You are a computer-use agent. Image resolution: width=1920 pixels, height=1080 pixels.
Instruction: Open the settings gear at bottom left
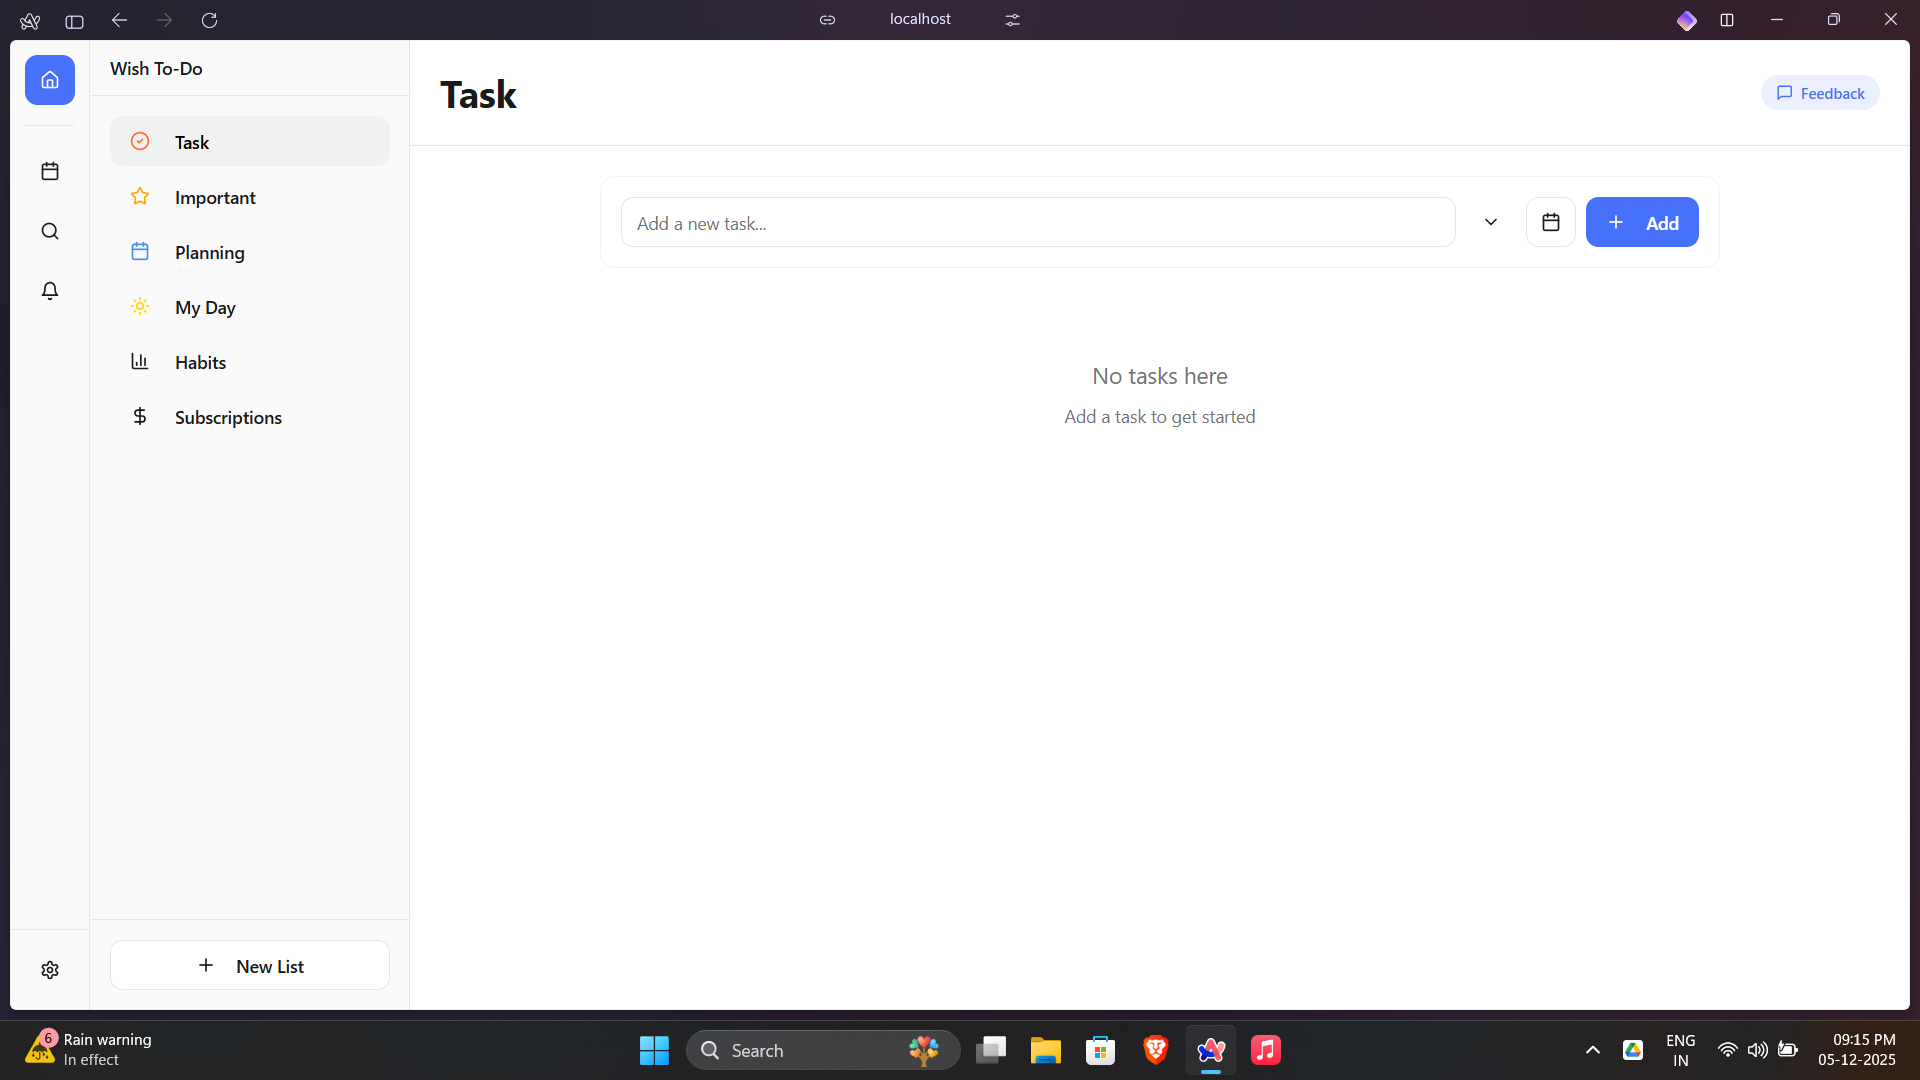point(50,969)
